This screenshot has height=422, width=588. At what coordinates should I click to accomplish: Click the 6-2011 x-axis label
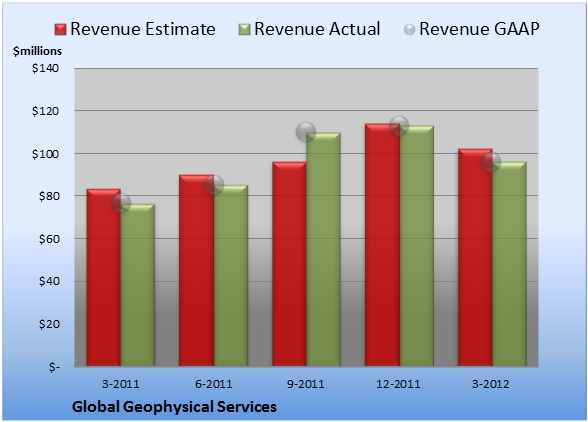coord(213,384)
